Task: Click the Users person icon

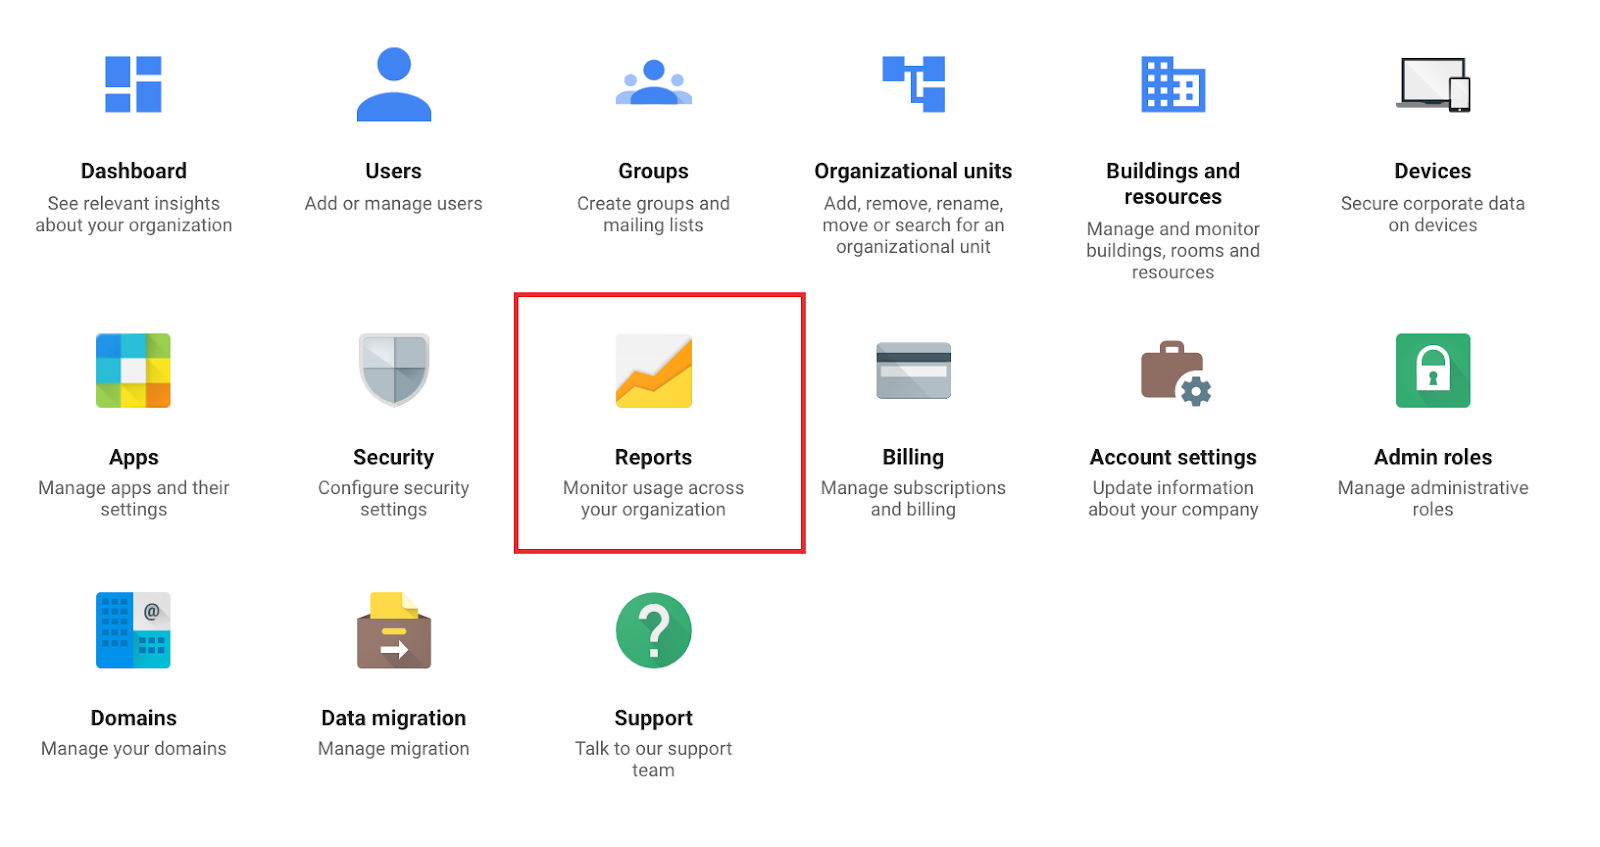Action: click(394, 84)
